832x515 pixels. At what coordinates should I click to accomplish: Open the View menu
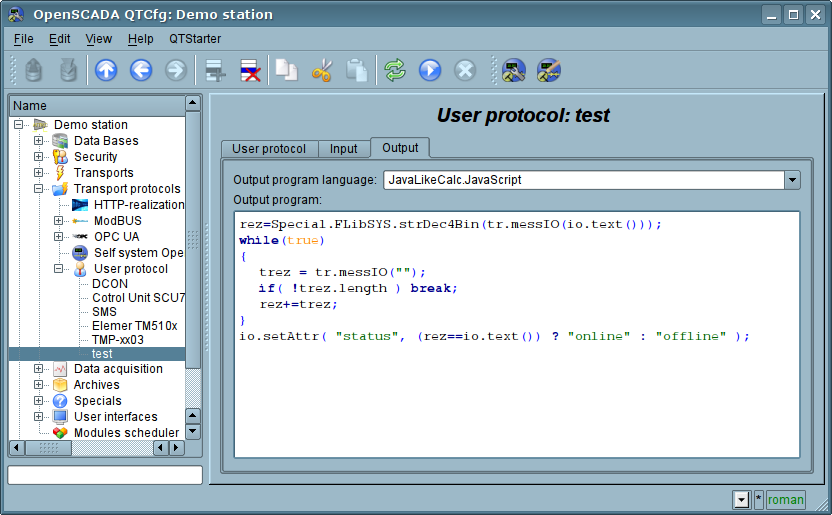pyautogui.click(x=99, y=39)
